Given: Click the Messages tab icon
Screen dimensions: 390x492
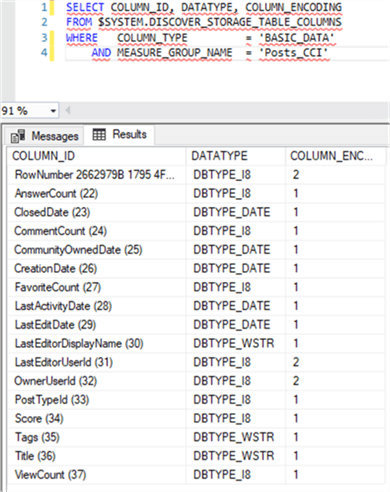Looking at the screenshot, I should (x=18, y=136).
